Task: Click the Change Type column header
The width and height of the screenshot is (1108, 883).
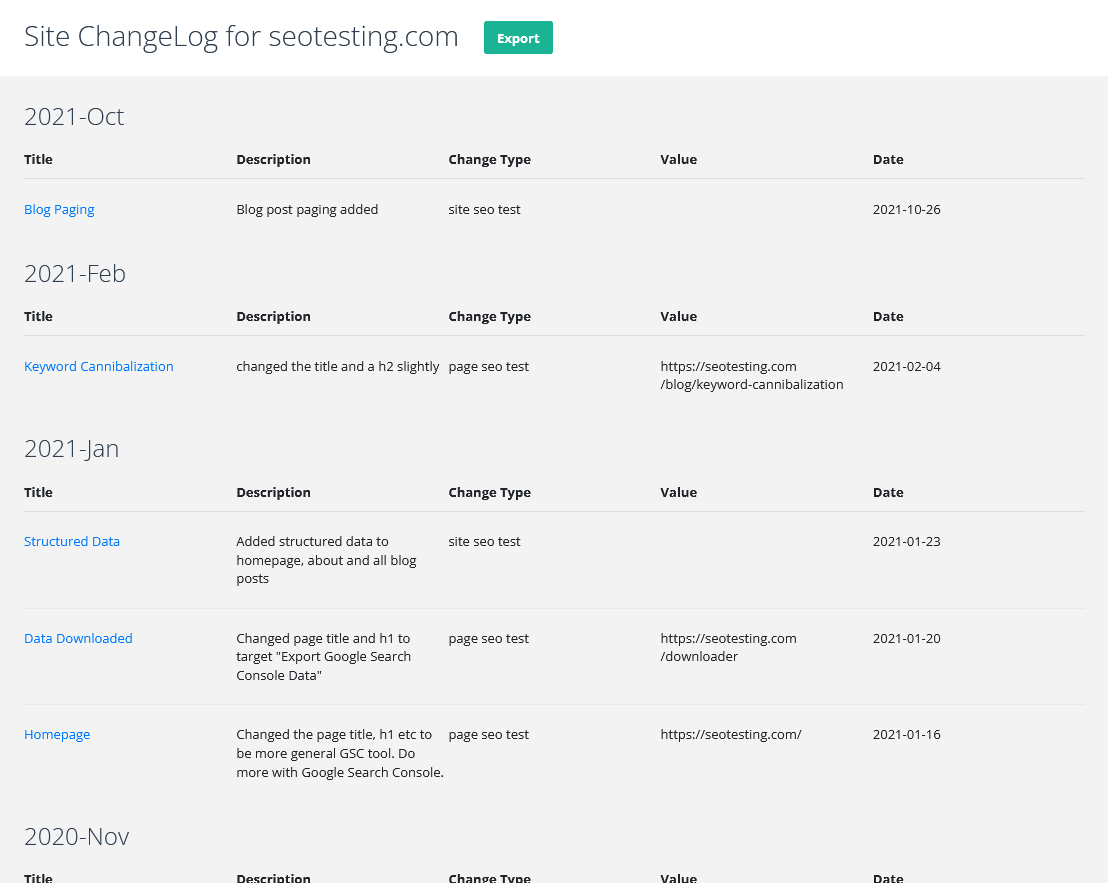Action: pyautogui.click(x=489, y=159)
